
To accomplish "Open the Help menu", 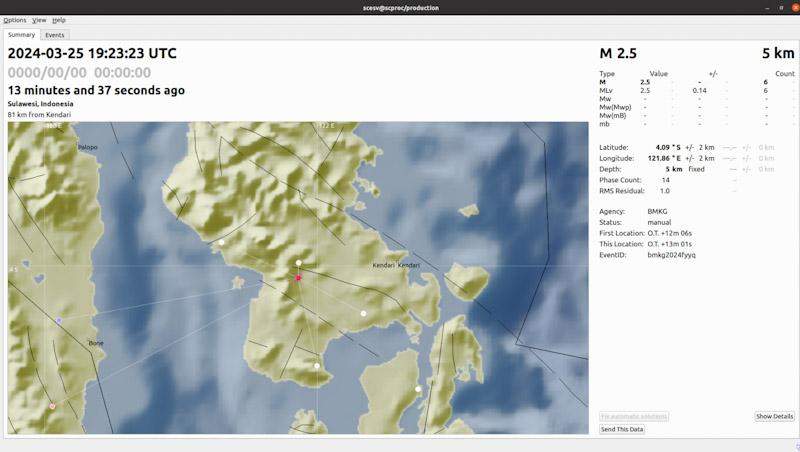I will pos(59,20).
